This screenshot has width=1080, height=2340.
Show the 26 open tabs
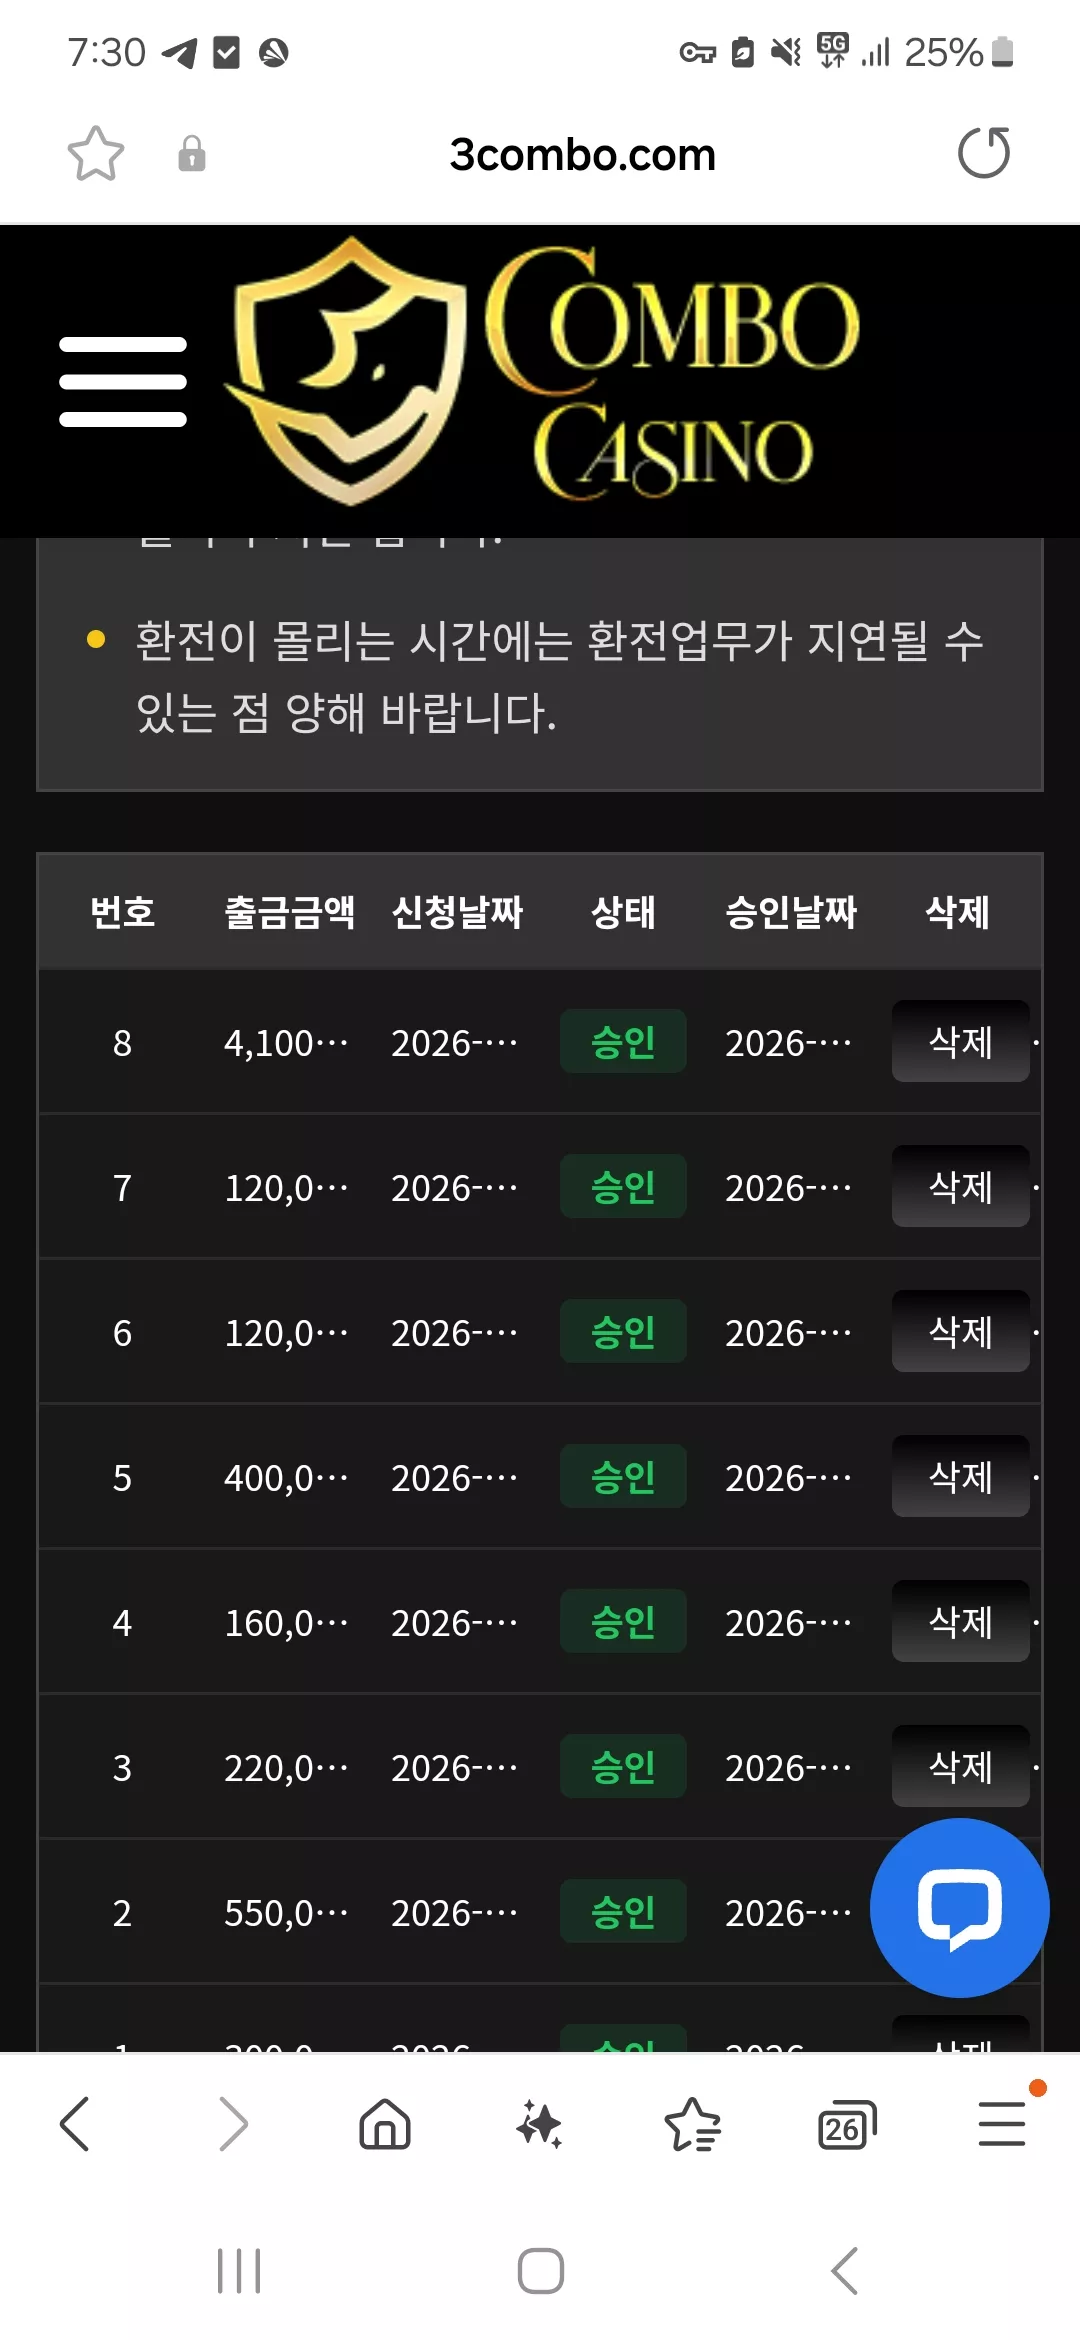pos(846,2125)
